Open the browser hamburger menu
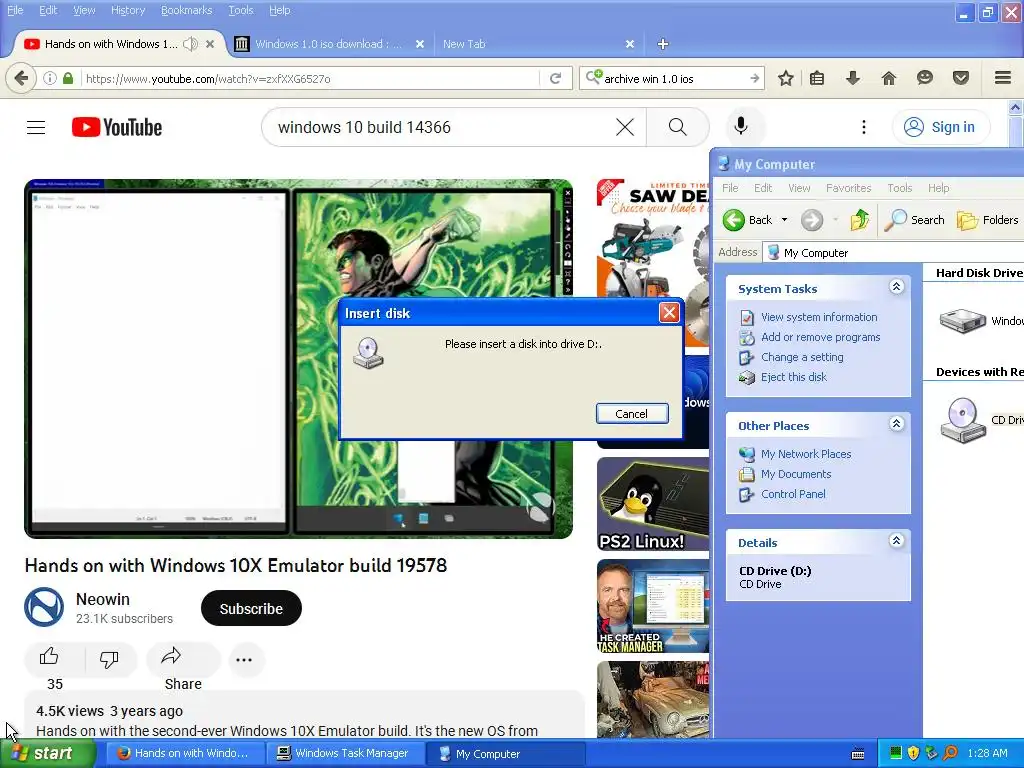1024x768 pixels. pyautogui.click(x=1003, y=78)
